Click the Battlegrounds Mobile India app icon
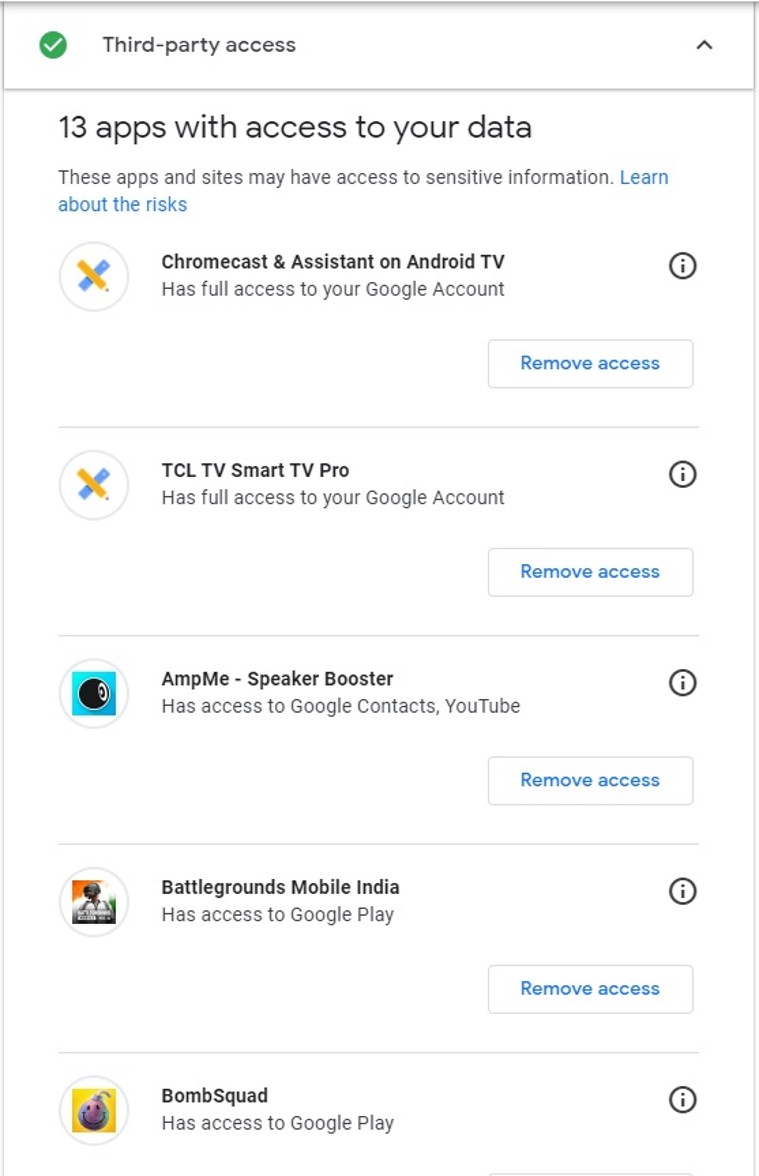The height and width of the screenshot is (1176, 759). (x=94, y=901)
